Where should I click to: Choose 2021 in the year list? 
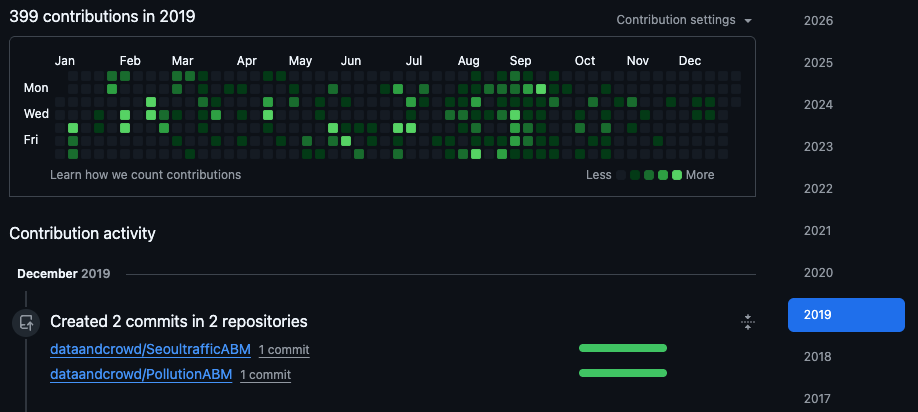click(818, 231)
